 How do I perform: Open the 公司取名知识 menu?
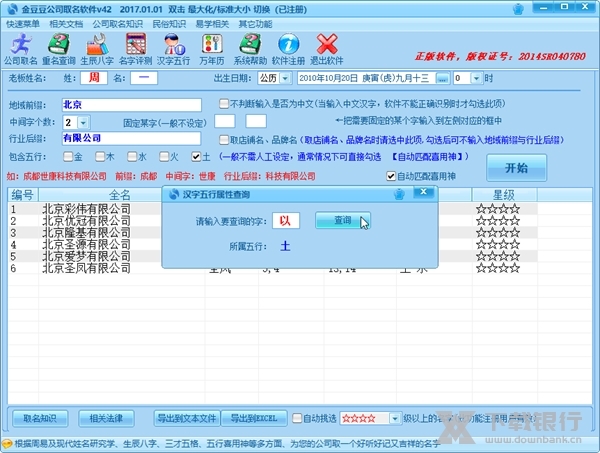click(117, 24)
